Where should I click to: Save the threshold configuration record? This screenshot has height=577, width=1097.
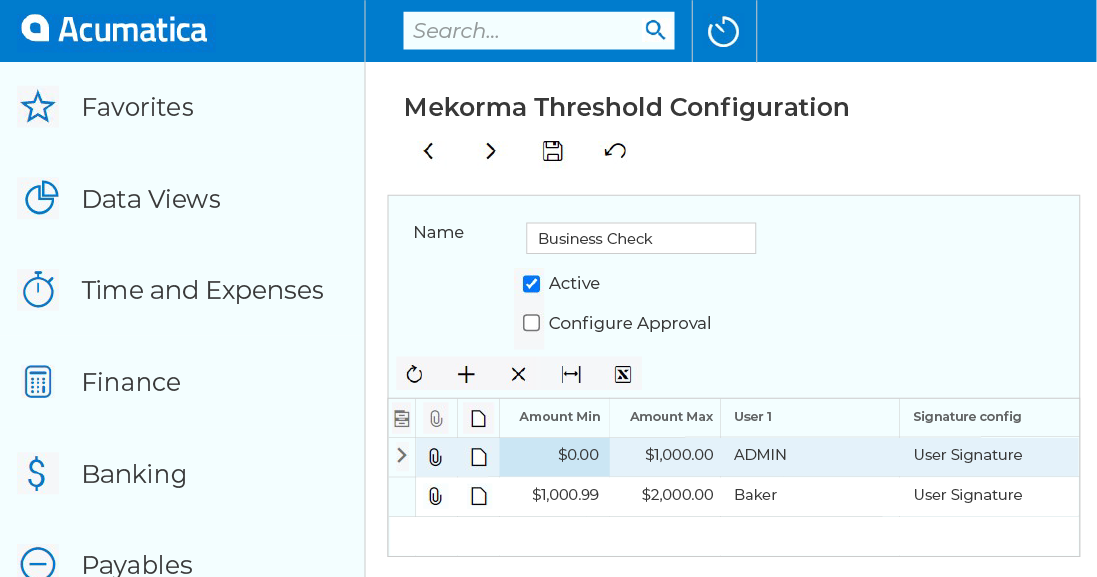pos(552,150)
